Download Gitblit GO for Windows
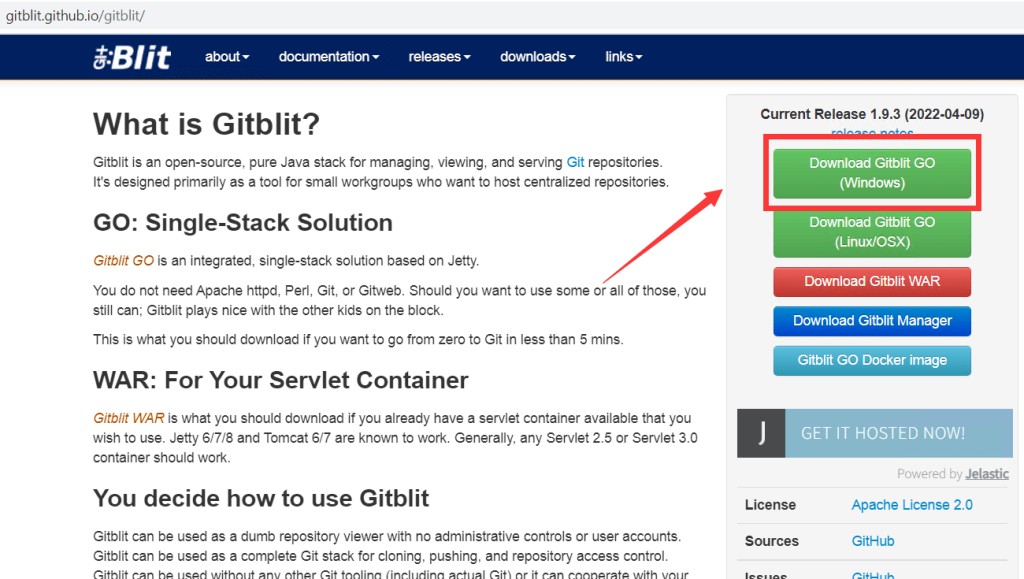The height and width of the screenshot is (579, 1024). pos(872,173)
